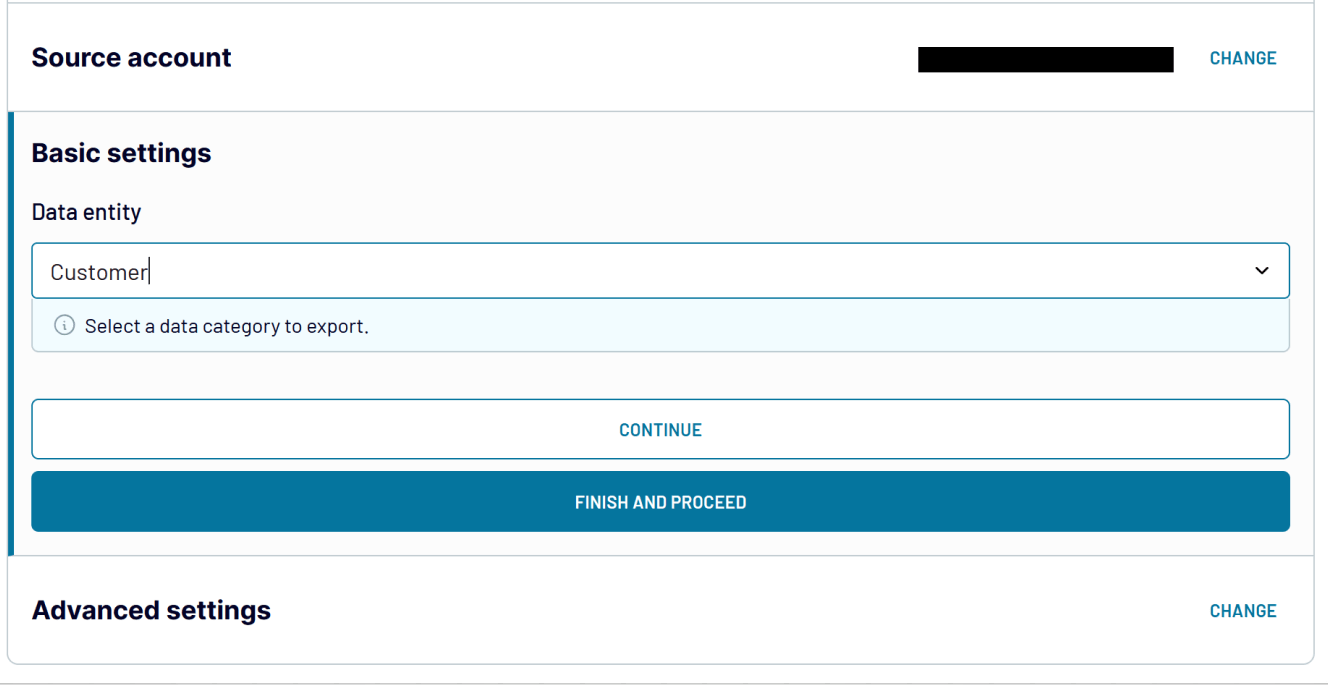Image resolution: width=1328 pixels, height=685 pixels.
Task: Open CHANGE link for Advanced settings
Action: click(x=1243, y=611)
